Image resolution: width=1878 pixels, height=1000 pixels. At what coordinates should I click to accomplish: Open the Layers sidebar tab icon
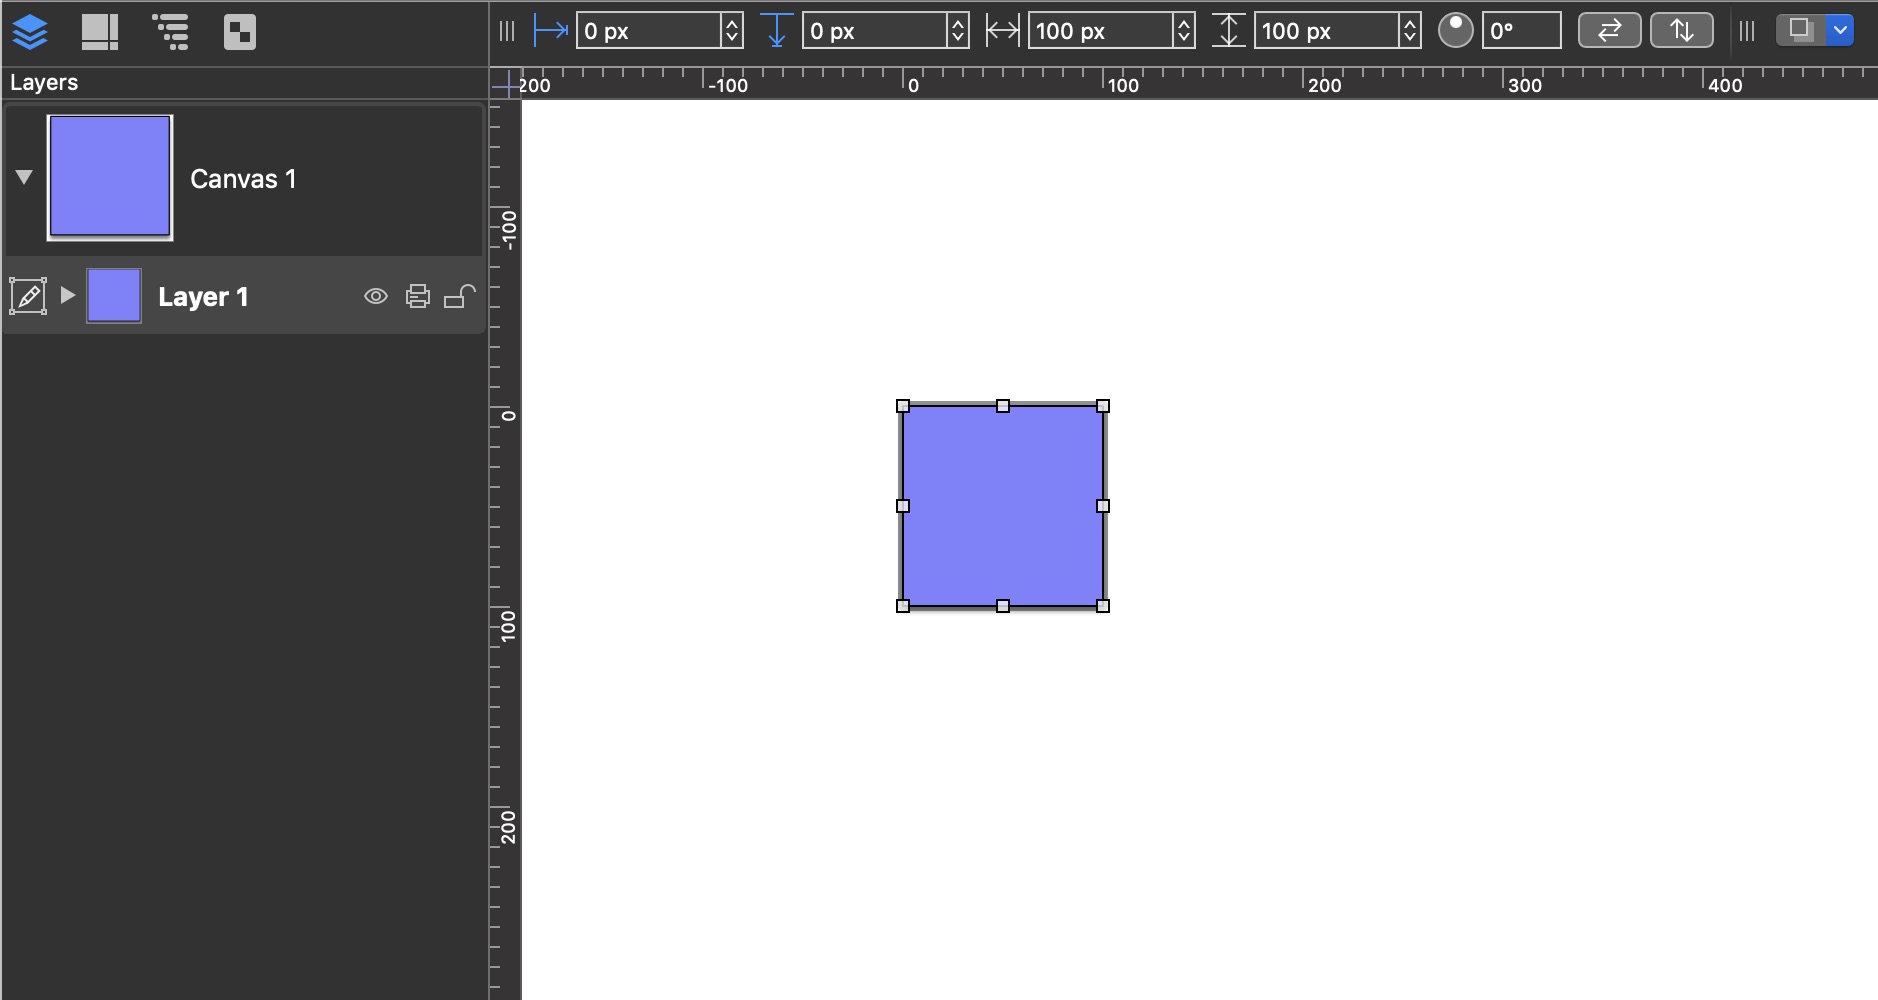point(30,32)
